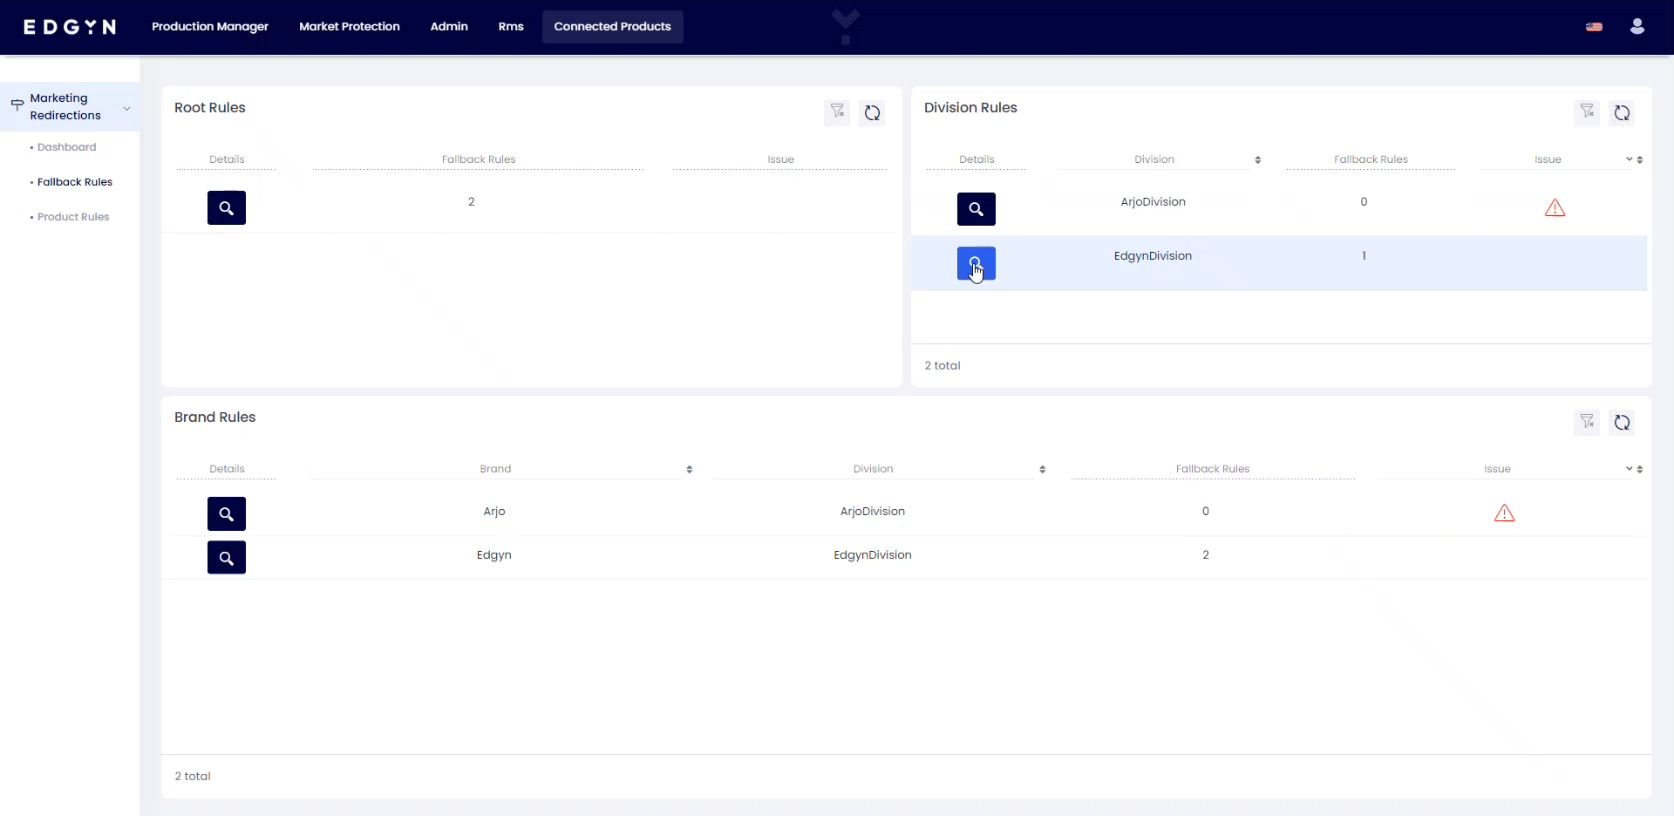This screenshot has height=816, width=1674.
Task: Open Issue filter dropdown in Division Rules
Action: (1628, 160)
